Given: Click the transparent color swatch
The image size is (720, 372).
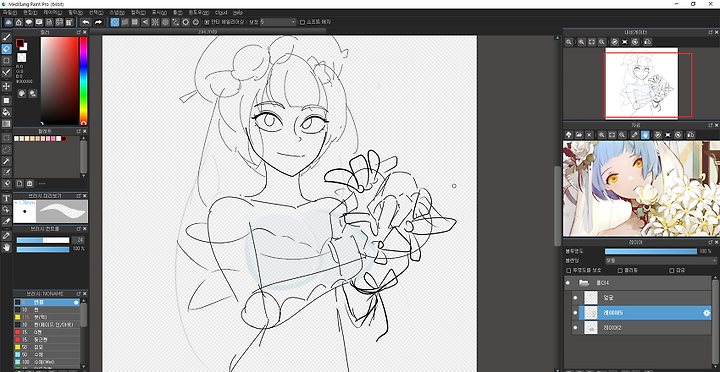Looking at the screenshot, I should click(x=22, y=58).
